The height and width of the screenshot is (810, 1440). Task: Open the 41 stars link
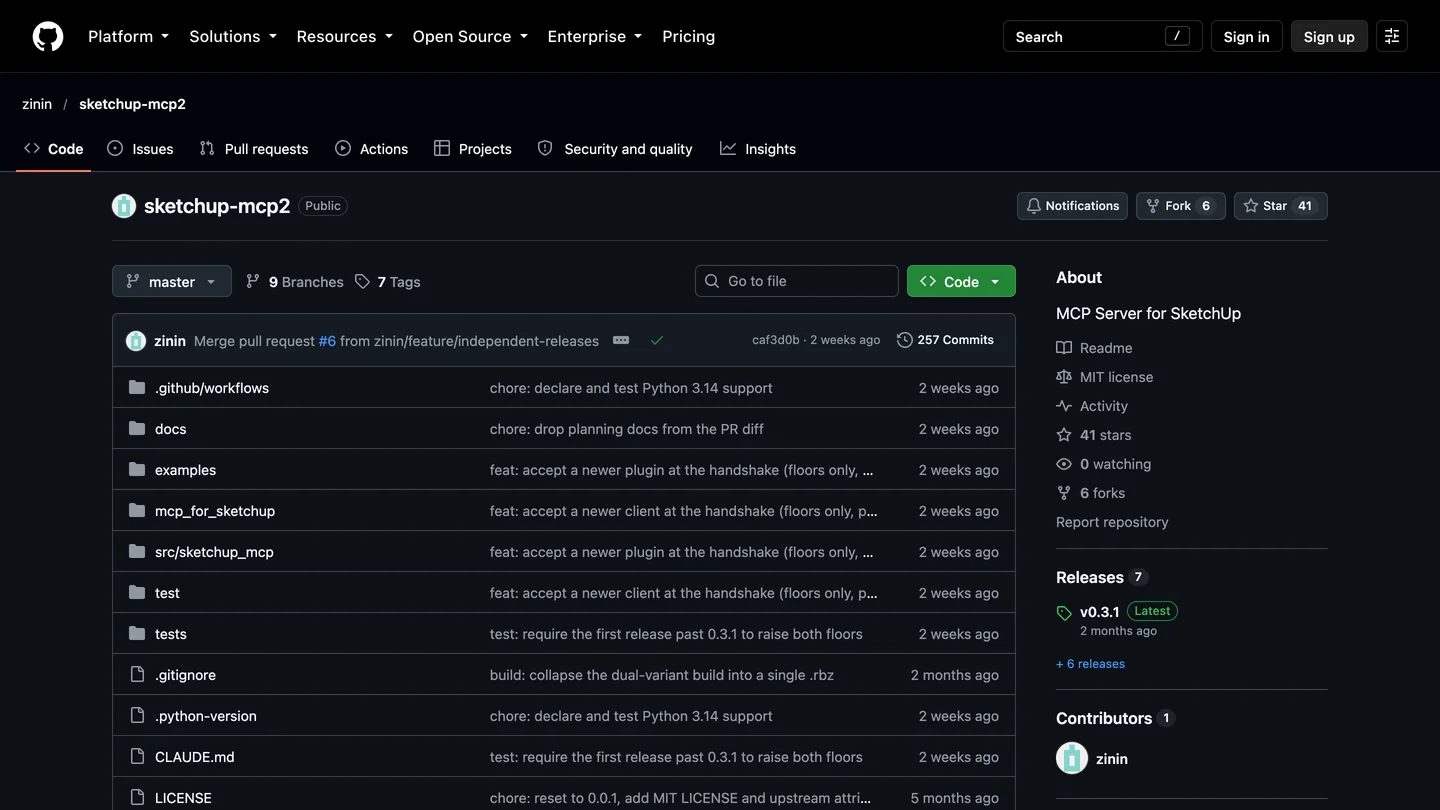click(x=1094, y=435)
